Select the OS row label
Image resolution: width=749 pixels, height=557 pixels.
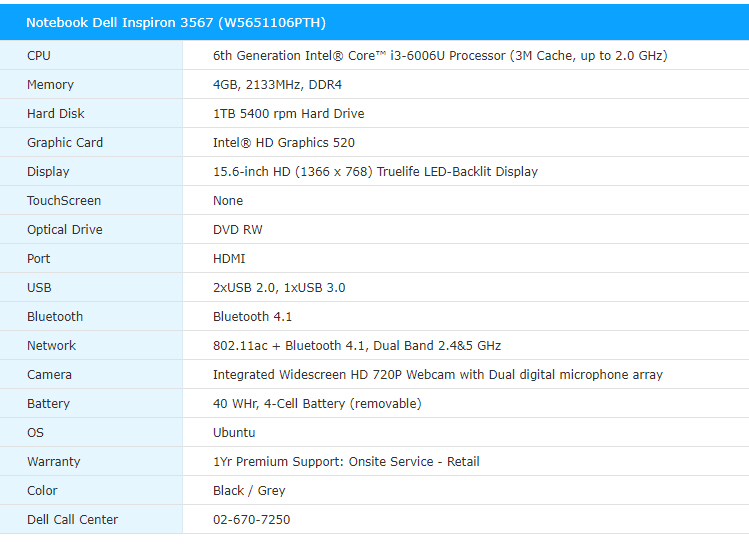coord(35,433)
